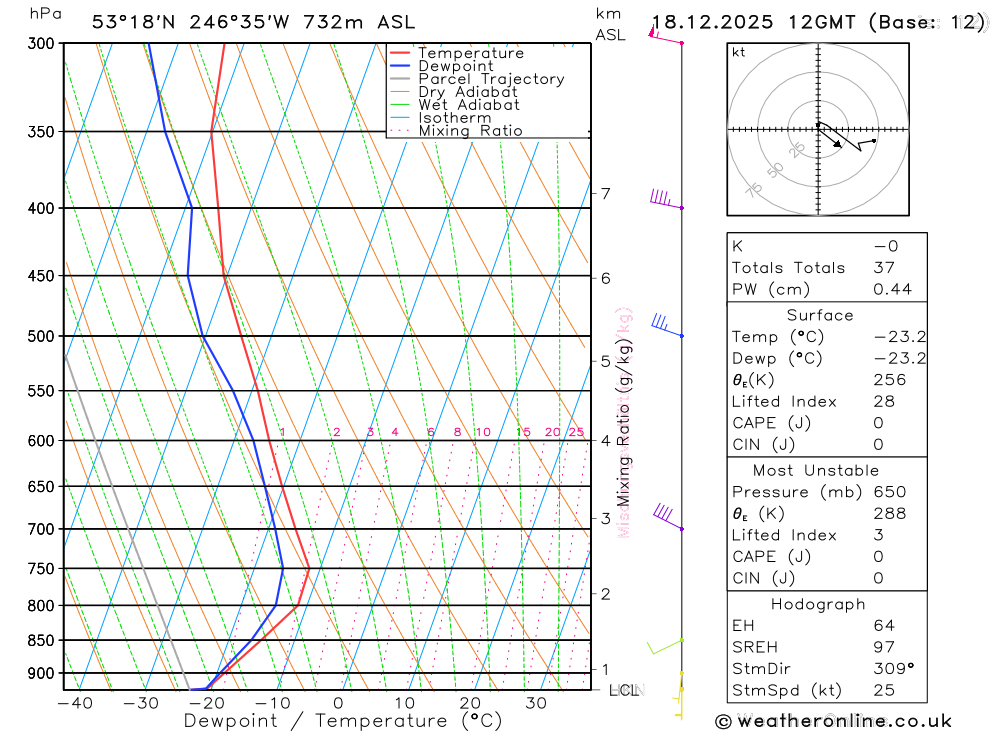Click the Hodograph section heading

pos(818,604)
